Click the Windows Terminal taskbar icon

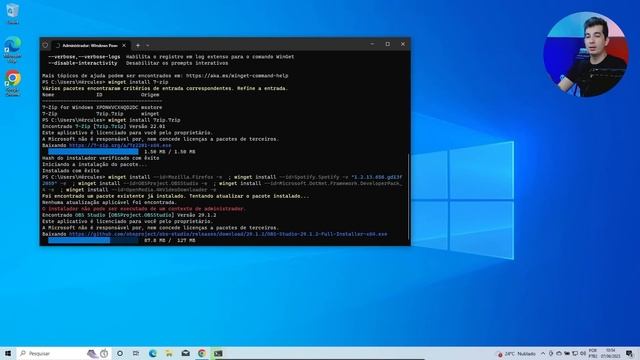218,353
